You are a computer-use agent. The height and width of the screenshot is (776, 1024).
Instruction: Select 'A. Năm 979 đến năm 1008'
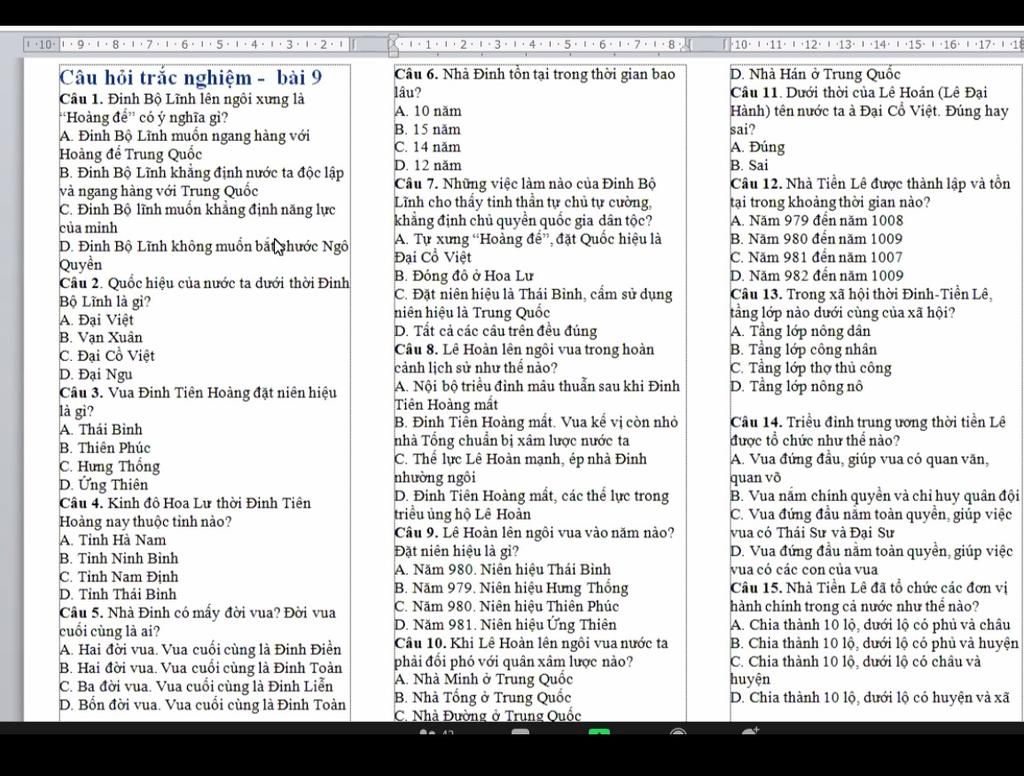[816, 221]
